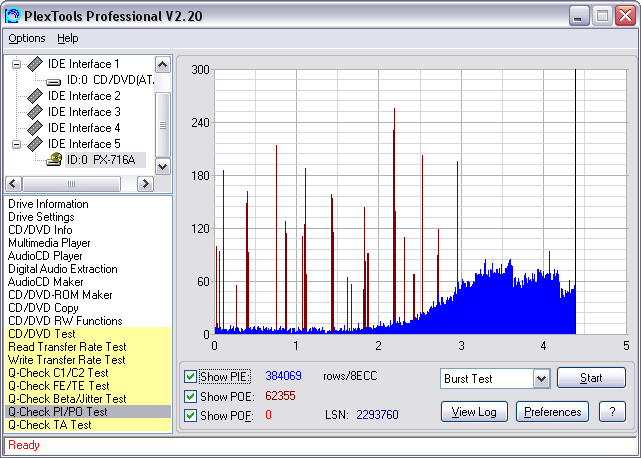641x458 pixels.
Task: Click the View Log button
Action: tap(474, 412)
